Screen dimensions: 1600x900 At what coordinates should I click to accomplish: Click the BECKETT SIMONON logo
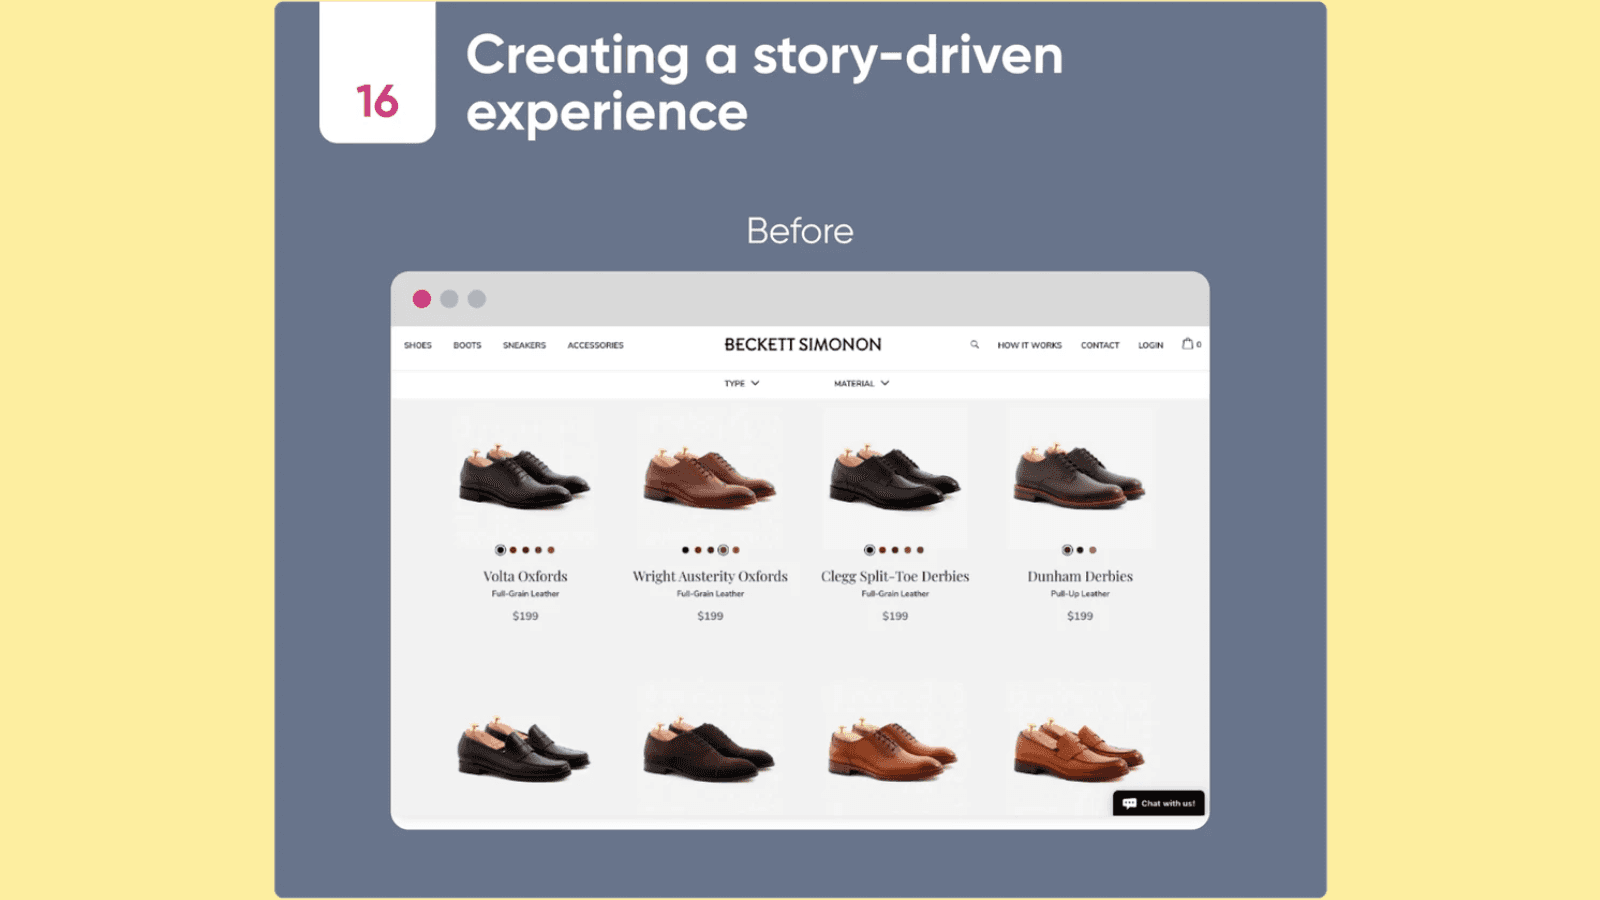click(803, 344)
